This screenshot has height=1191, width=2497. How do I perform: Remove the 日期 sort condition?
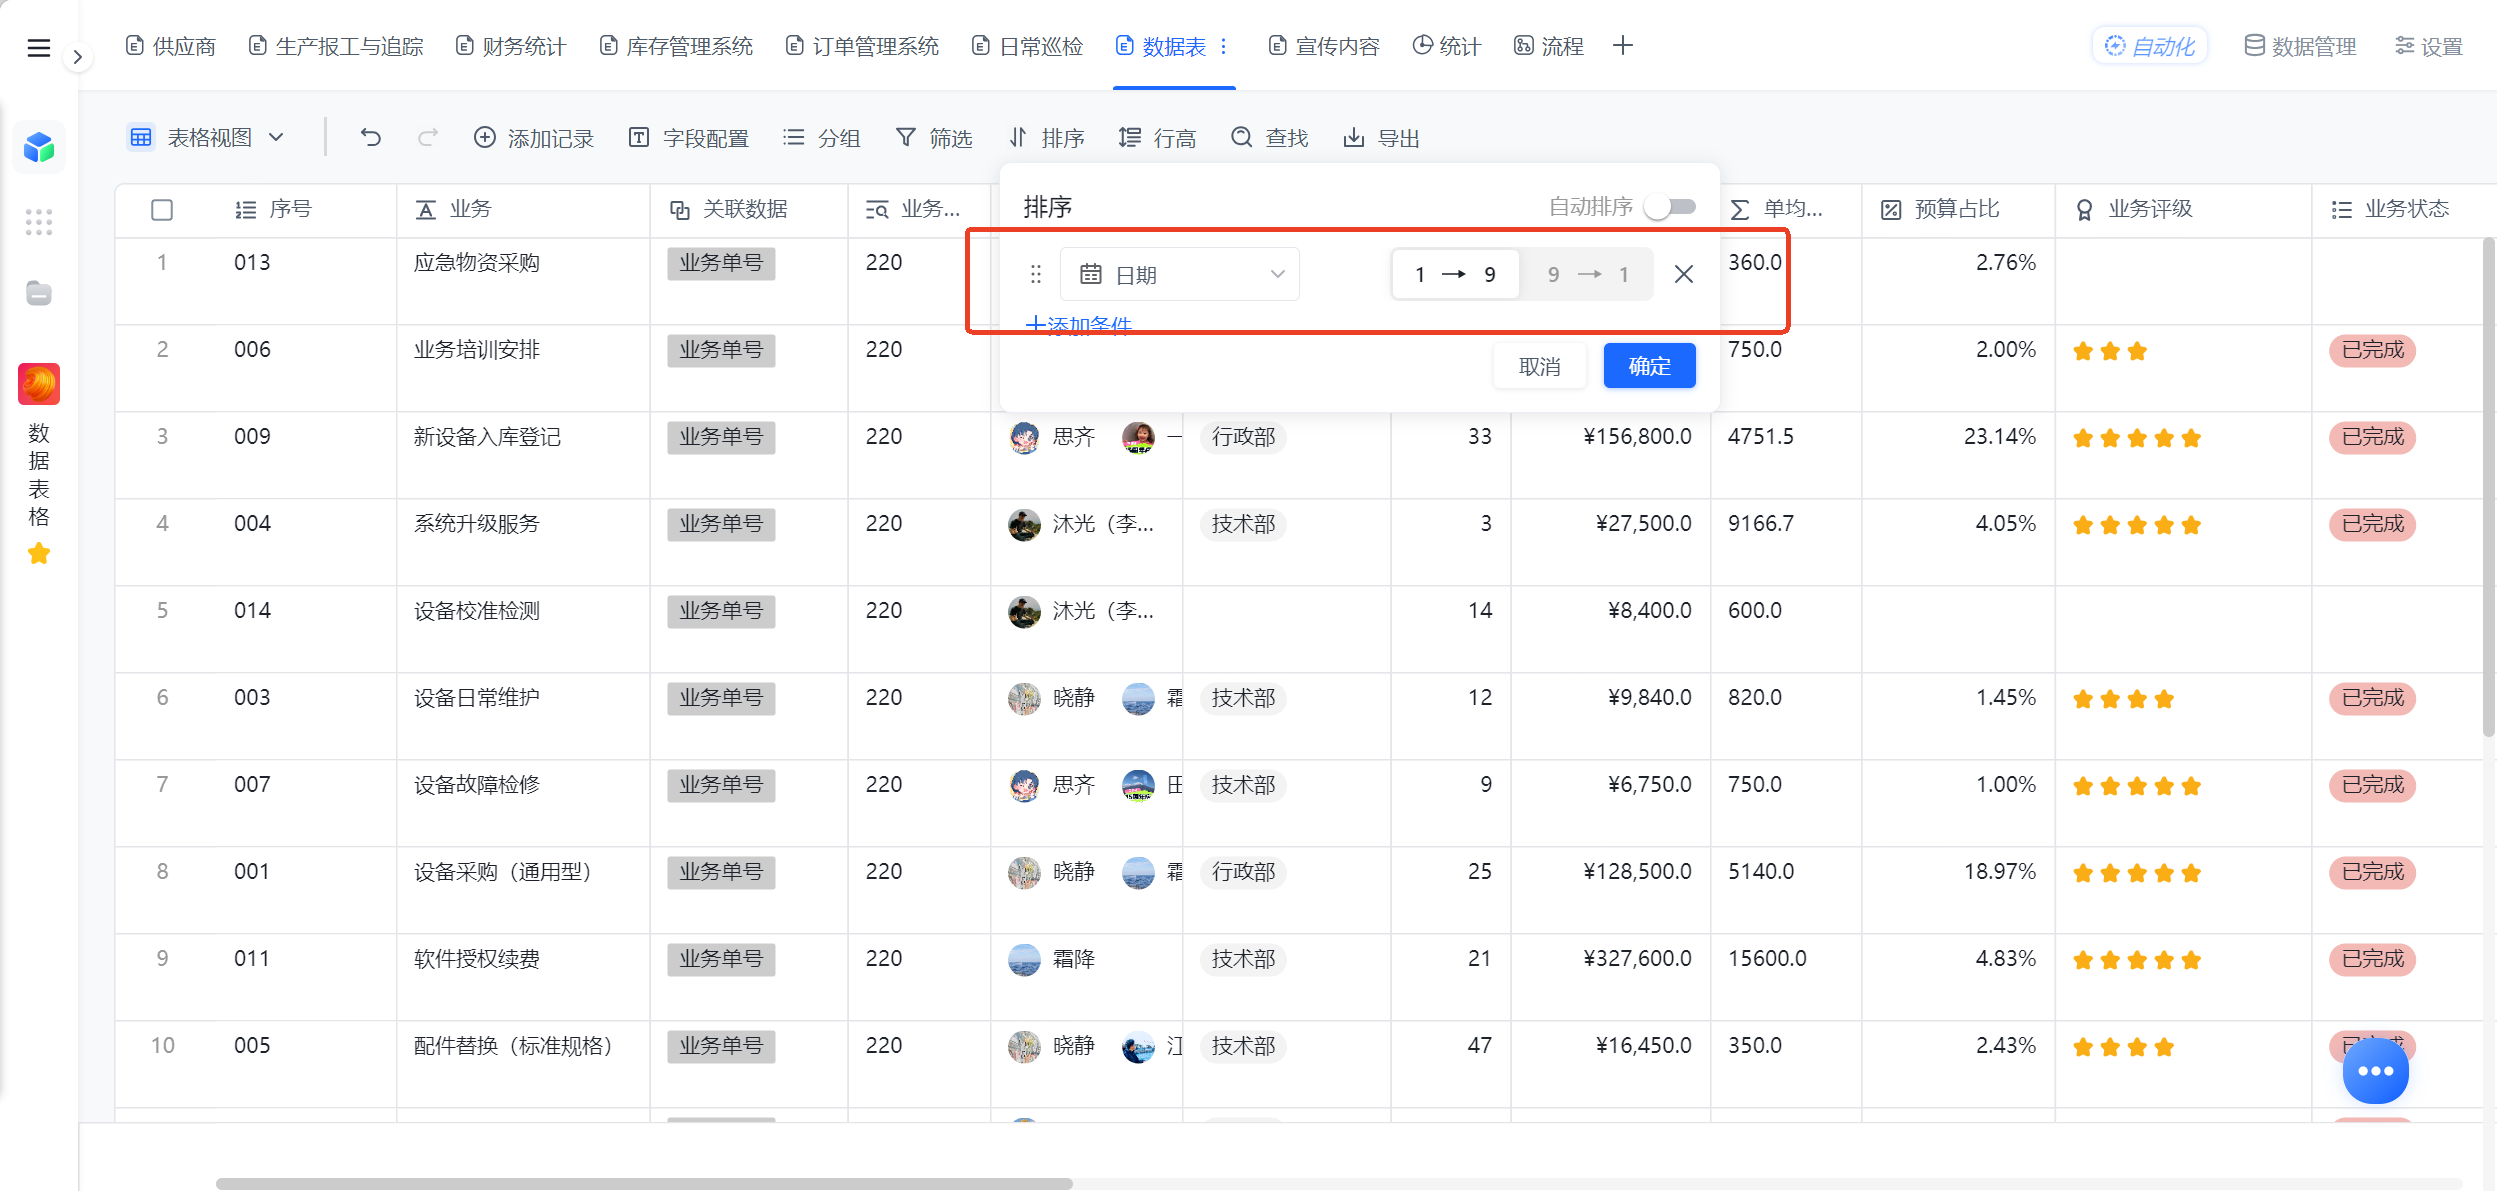1684,274
